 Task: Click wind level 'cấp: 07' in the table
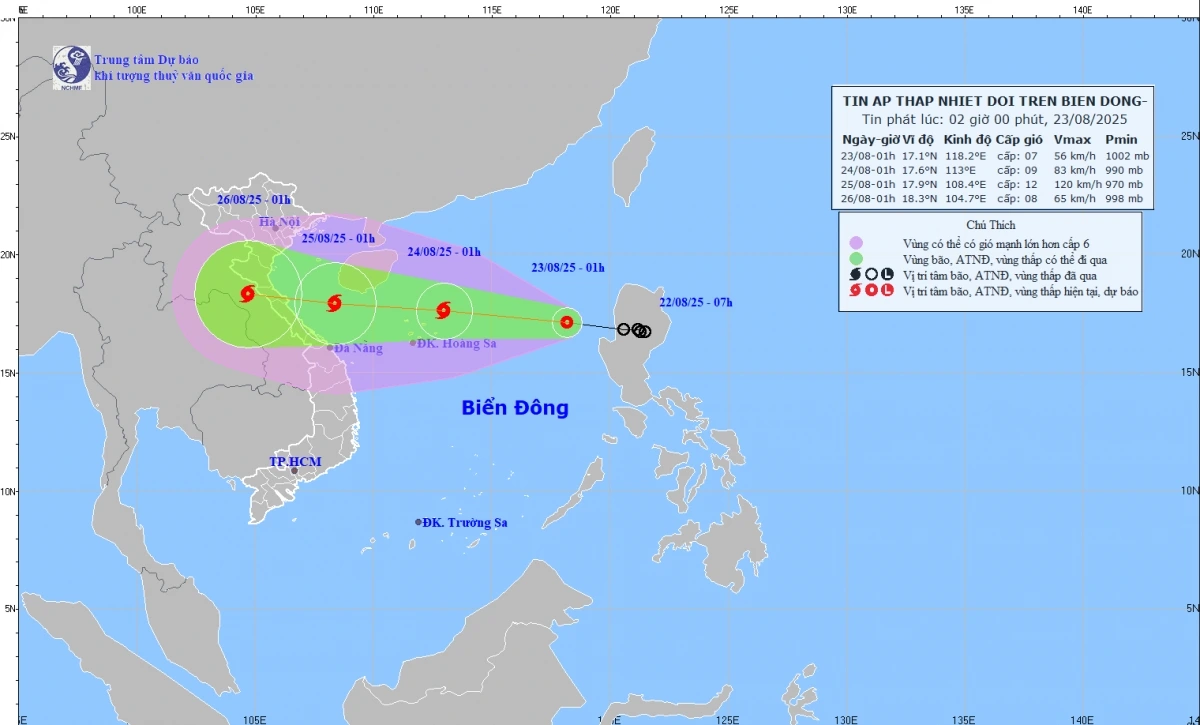1018,156
